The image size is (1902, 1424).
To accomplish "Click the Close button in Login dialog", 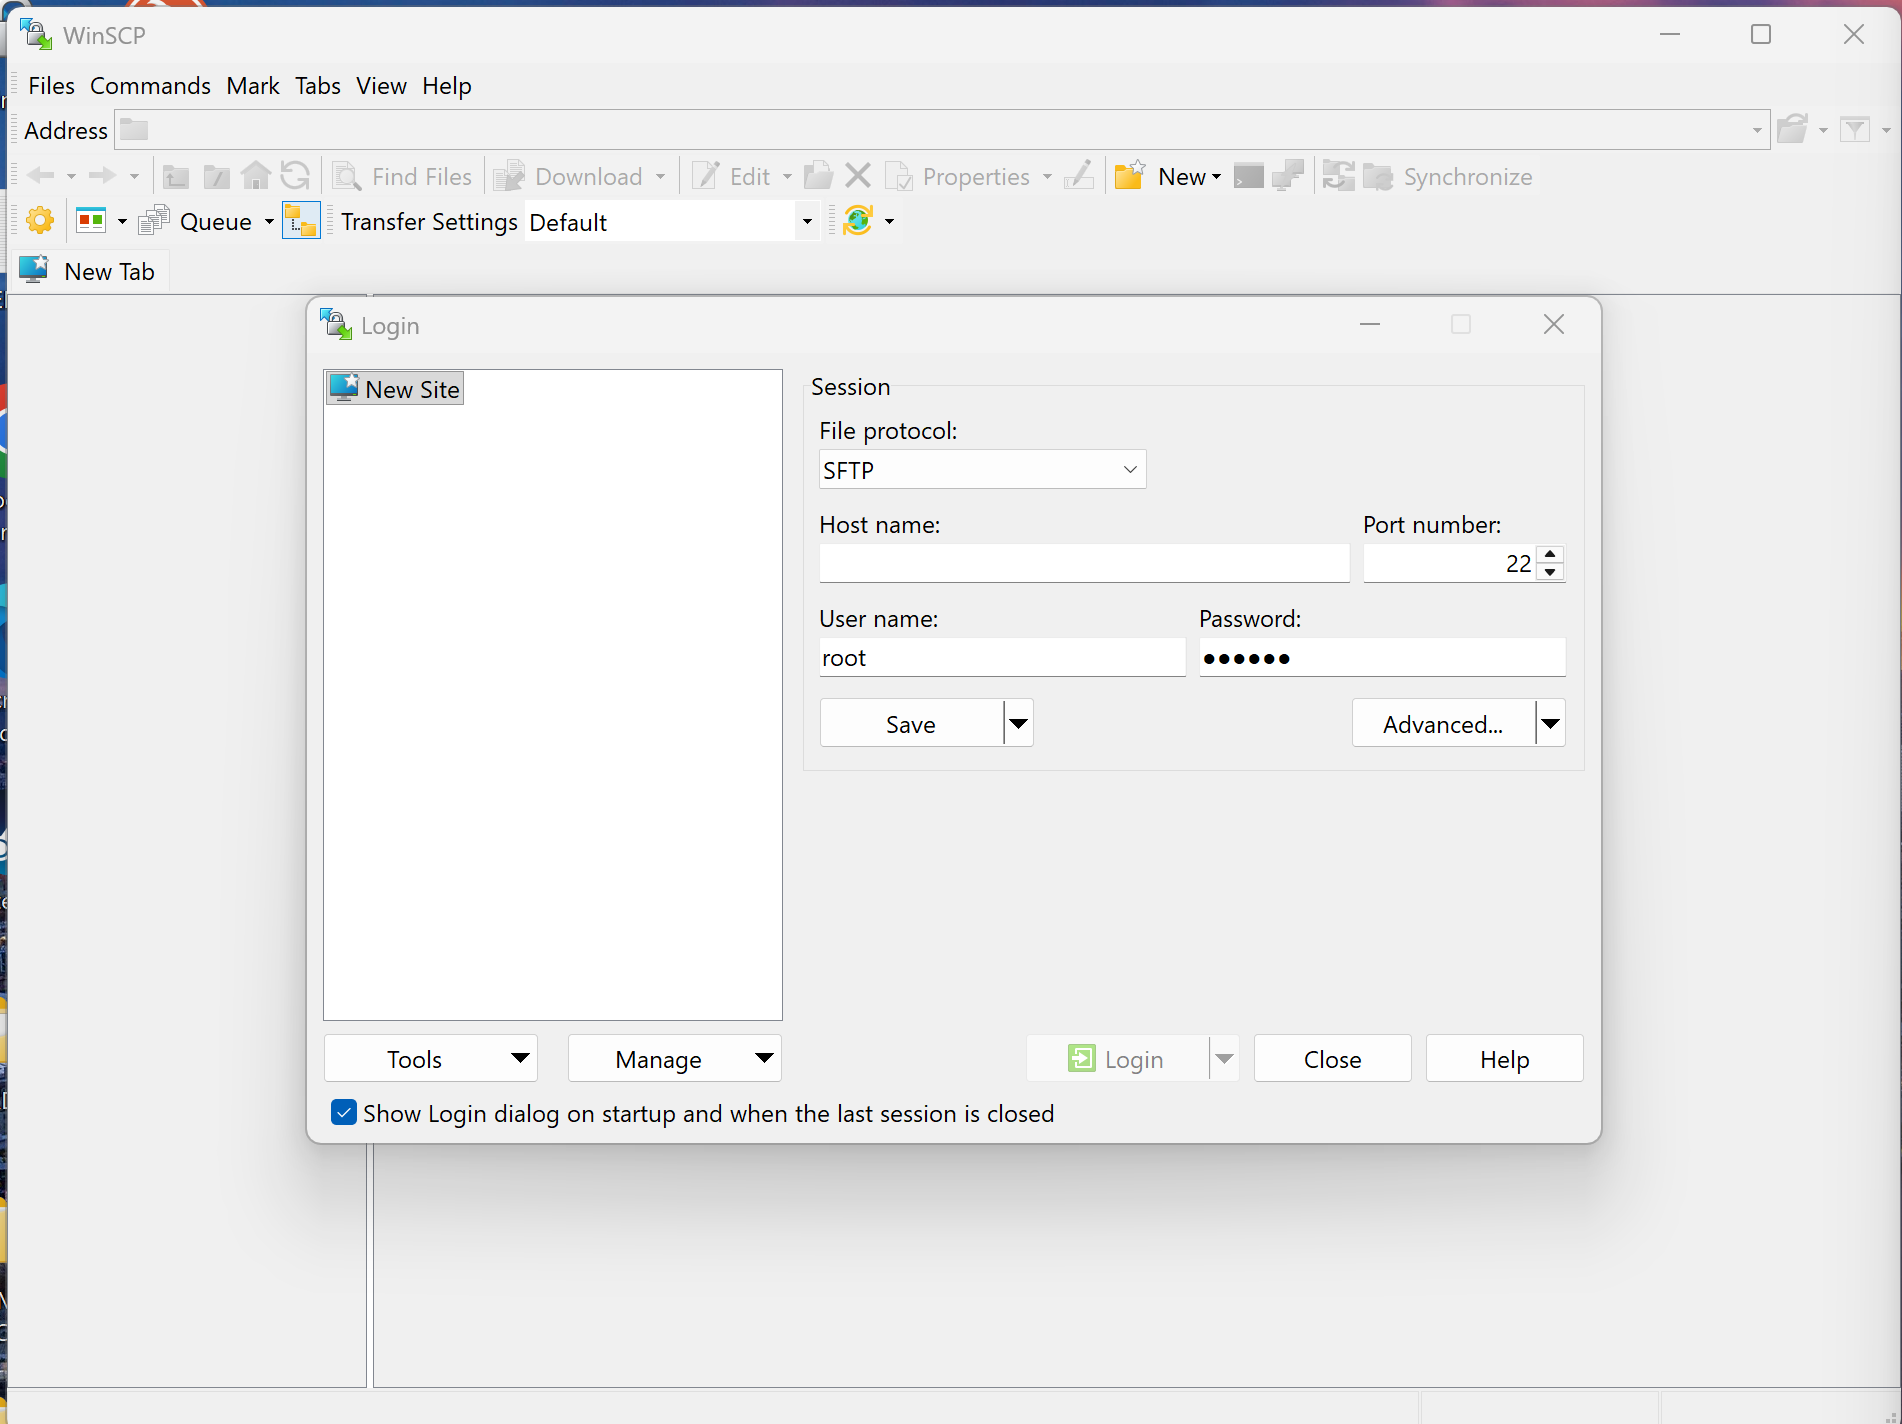I will (1332, 1058).
